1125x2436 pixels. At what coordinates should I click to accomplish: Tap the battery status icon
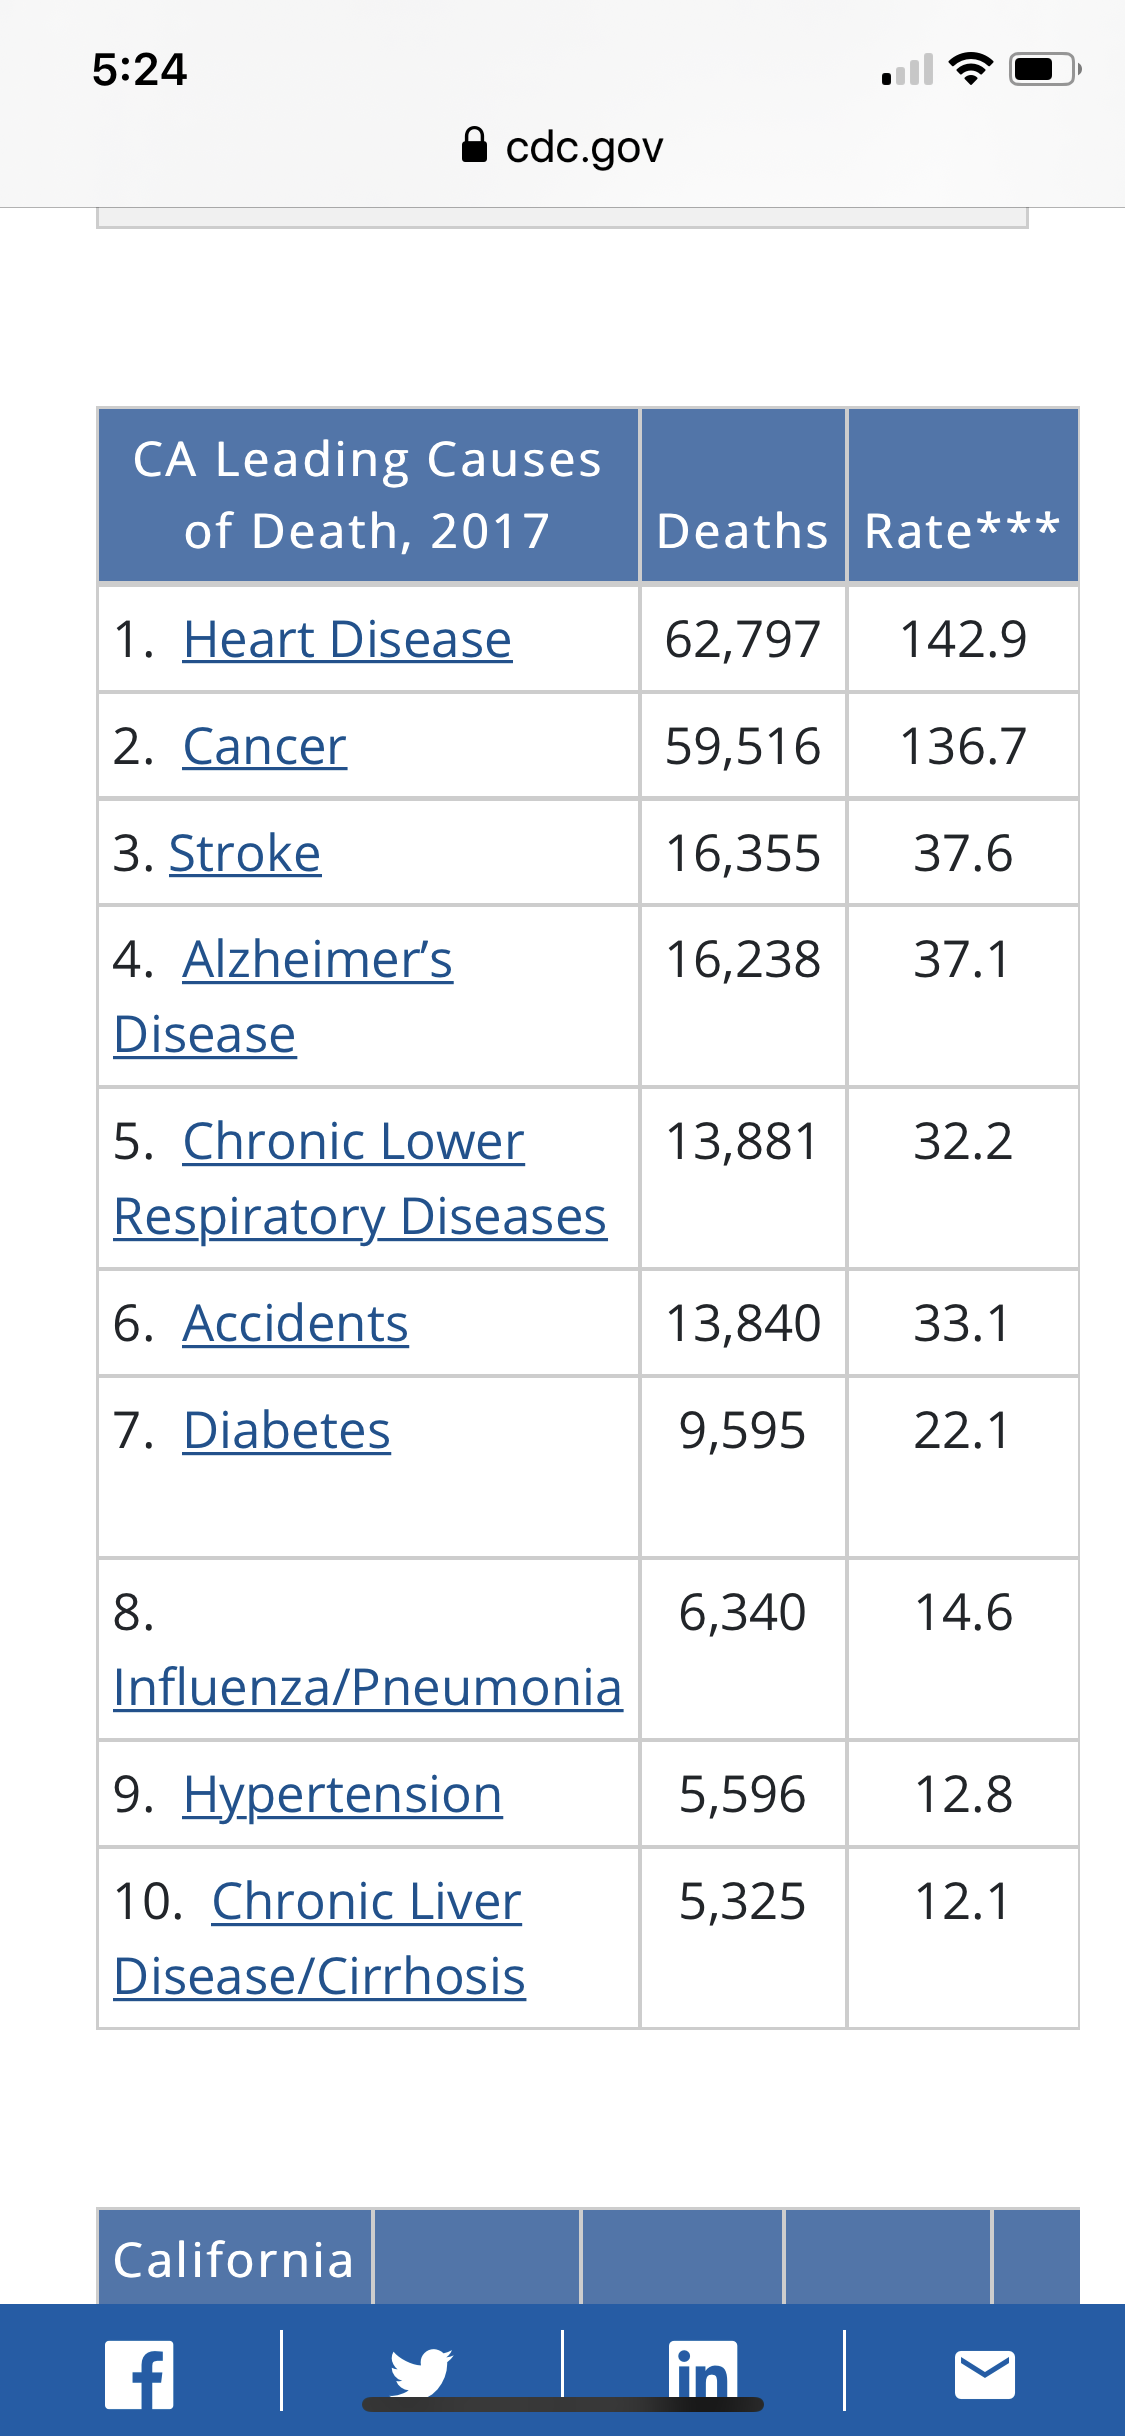point(1043,69)
